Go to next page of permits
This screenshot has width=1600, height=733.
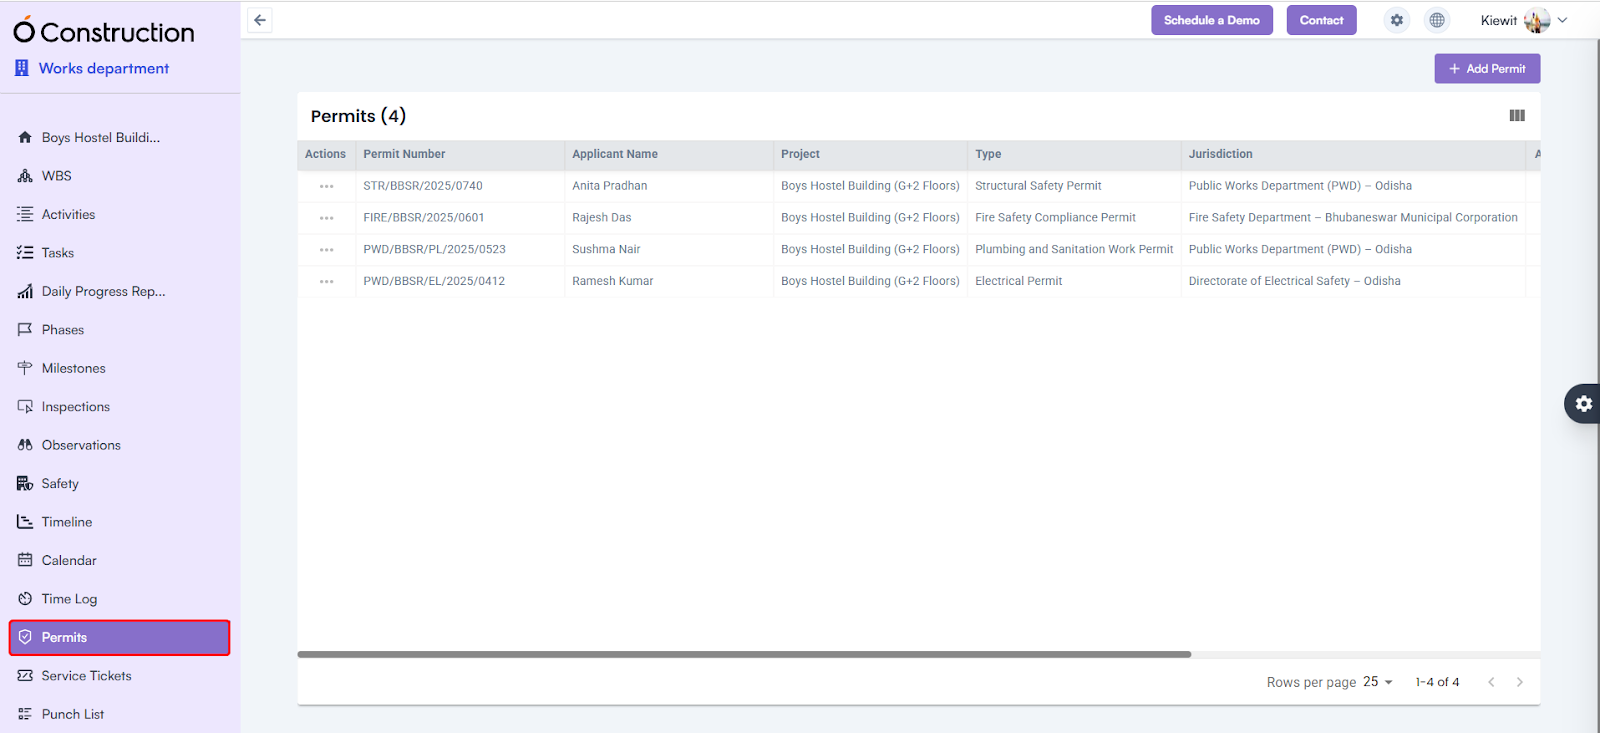pyautogui.click(x=1519, y=682)
